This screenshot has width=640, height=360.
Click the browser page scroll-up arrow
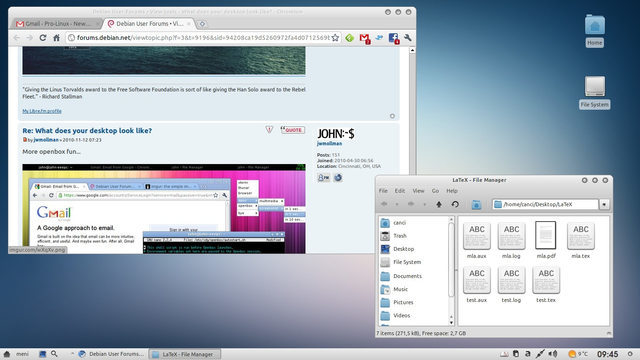click(x=412, y=50)
